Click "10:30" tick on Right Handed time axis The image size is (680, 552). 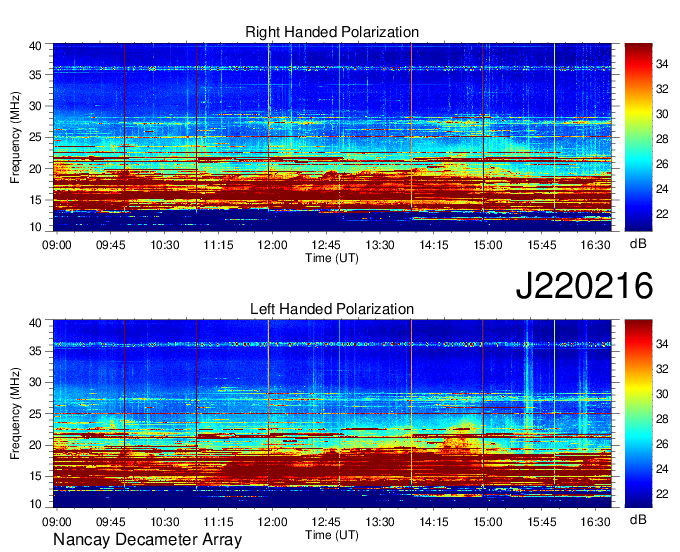point(165,245)
